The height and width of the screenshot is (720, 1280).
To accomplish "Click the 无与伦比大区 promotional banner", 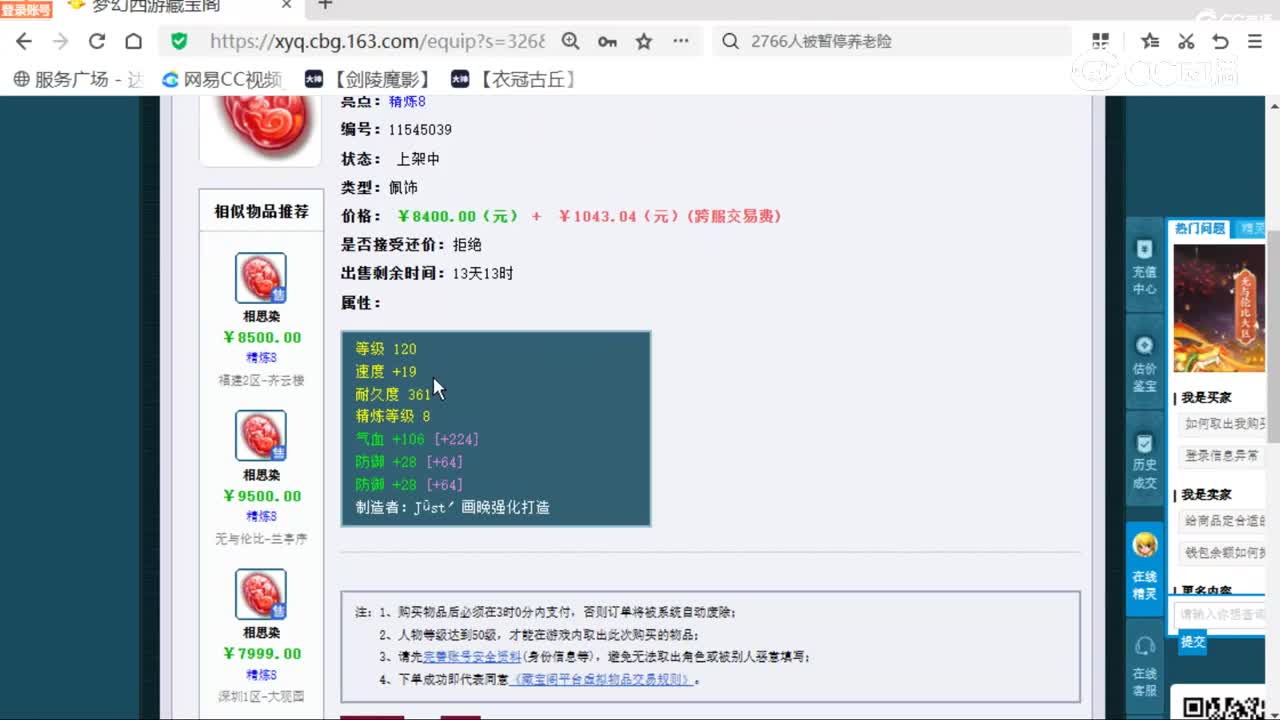I will 1220,308.
